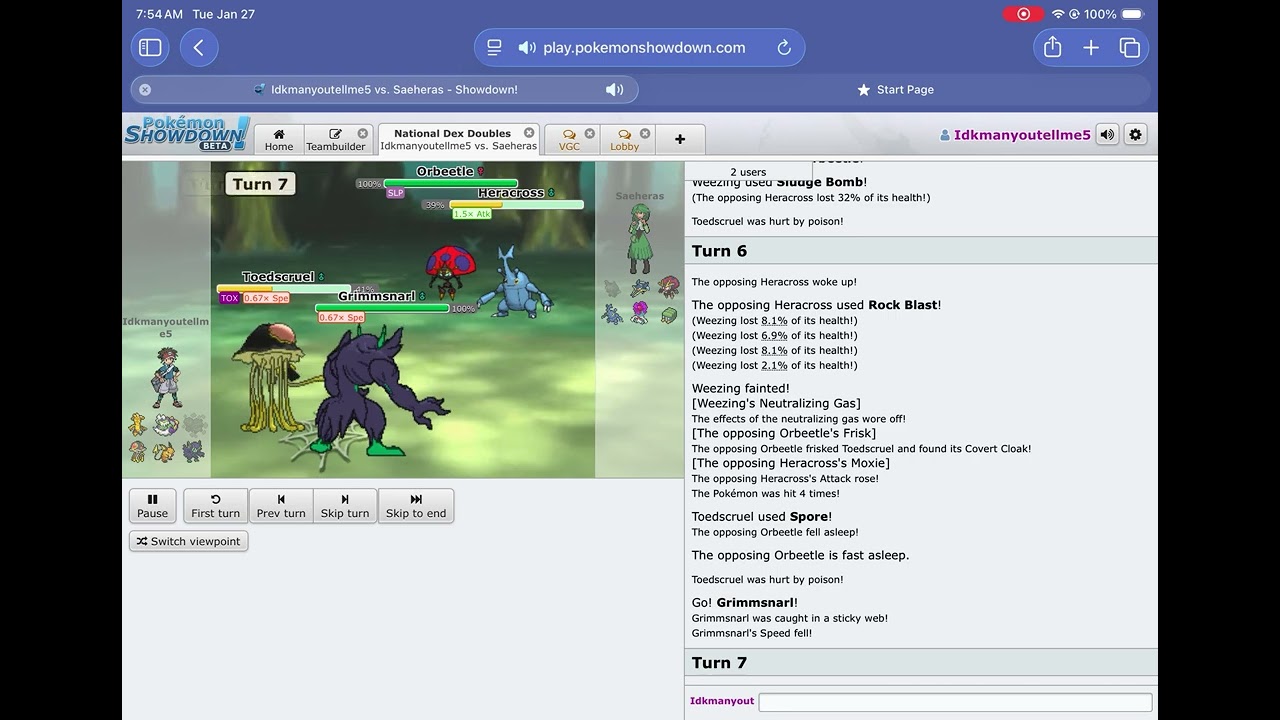This screenshot has width=1280, height=720.
Task: Focus the battle chat message box
Action: [955, 702]
